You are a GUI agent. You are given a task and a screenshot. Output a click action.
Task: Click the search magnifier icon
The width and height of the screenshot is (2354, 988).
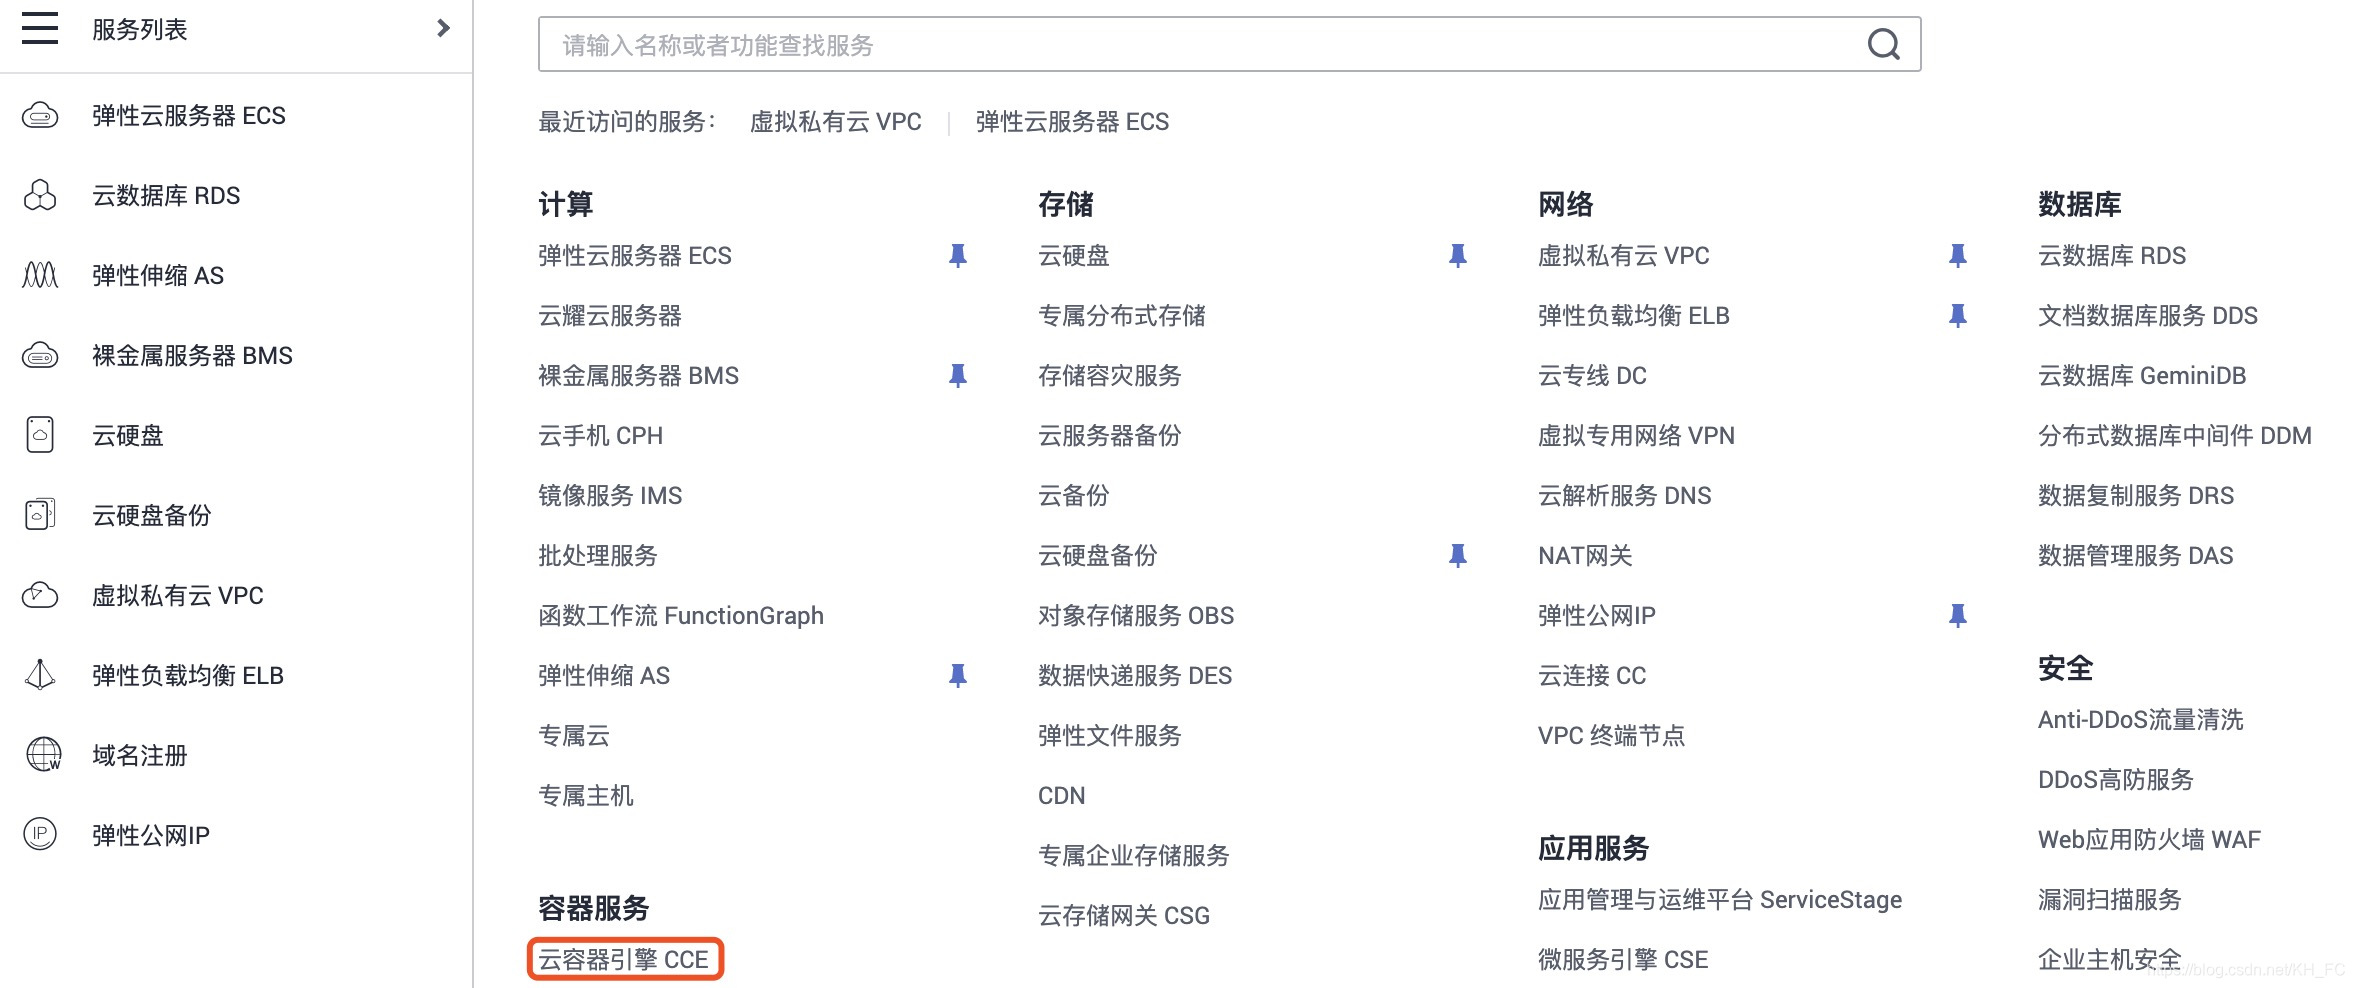coord(1884,44)
